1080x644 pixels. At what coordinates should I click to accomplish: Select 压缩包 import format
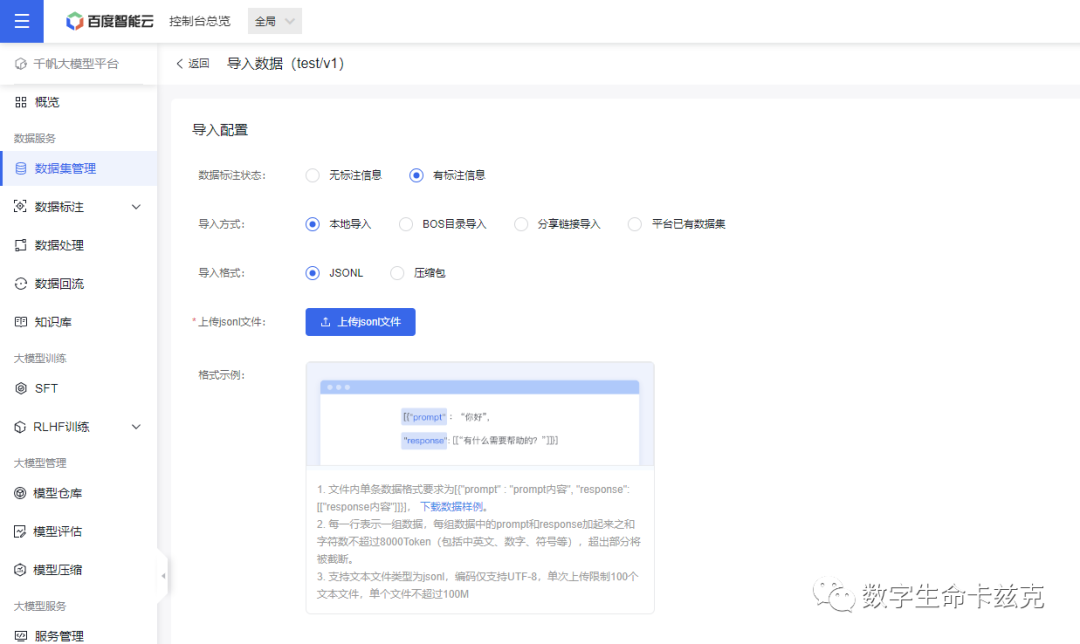pos(397,273)
